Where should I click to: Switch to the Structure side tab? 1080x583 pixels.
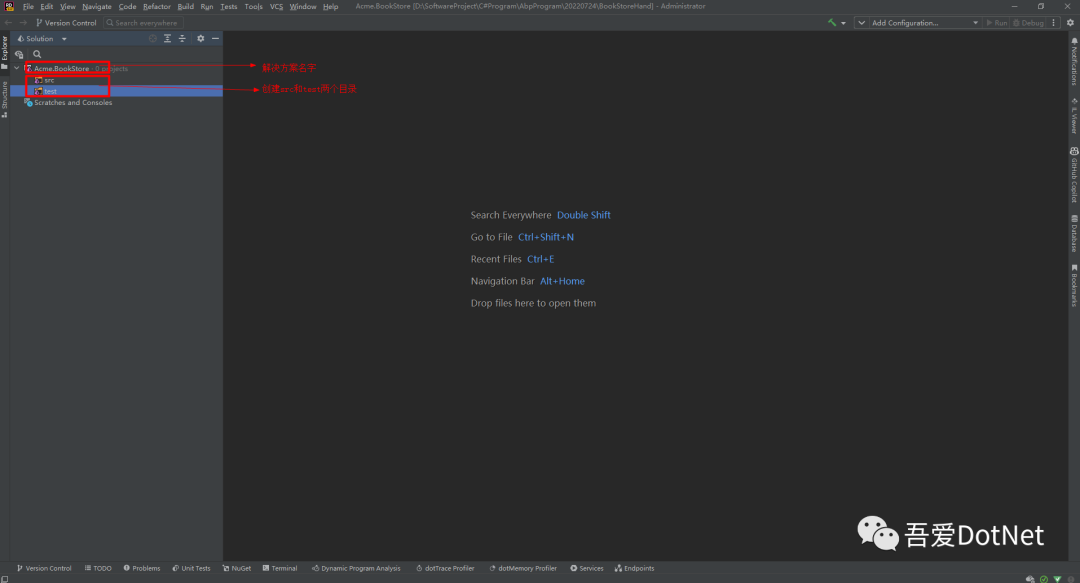point(5,100)
